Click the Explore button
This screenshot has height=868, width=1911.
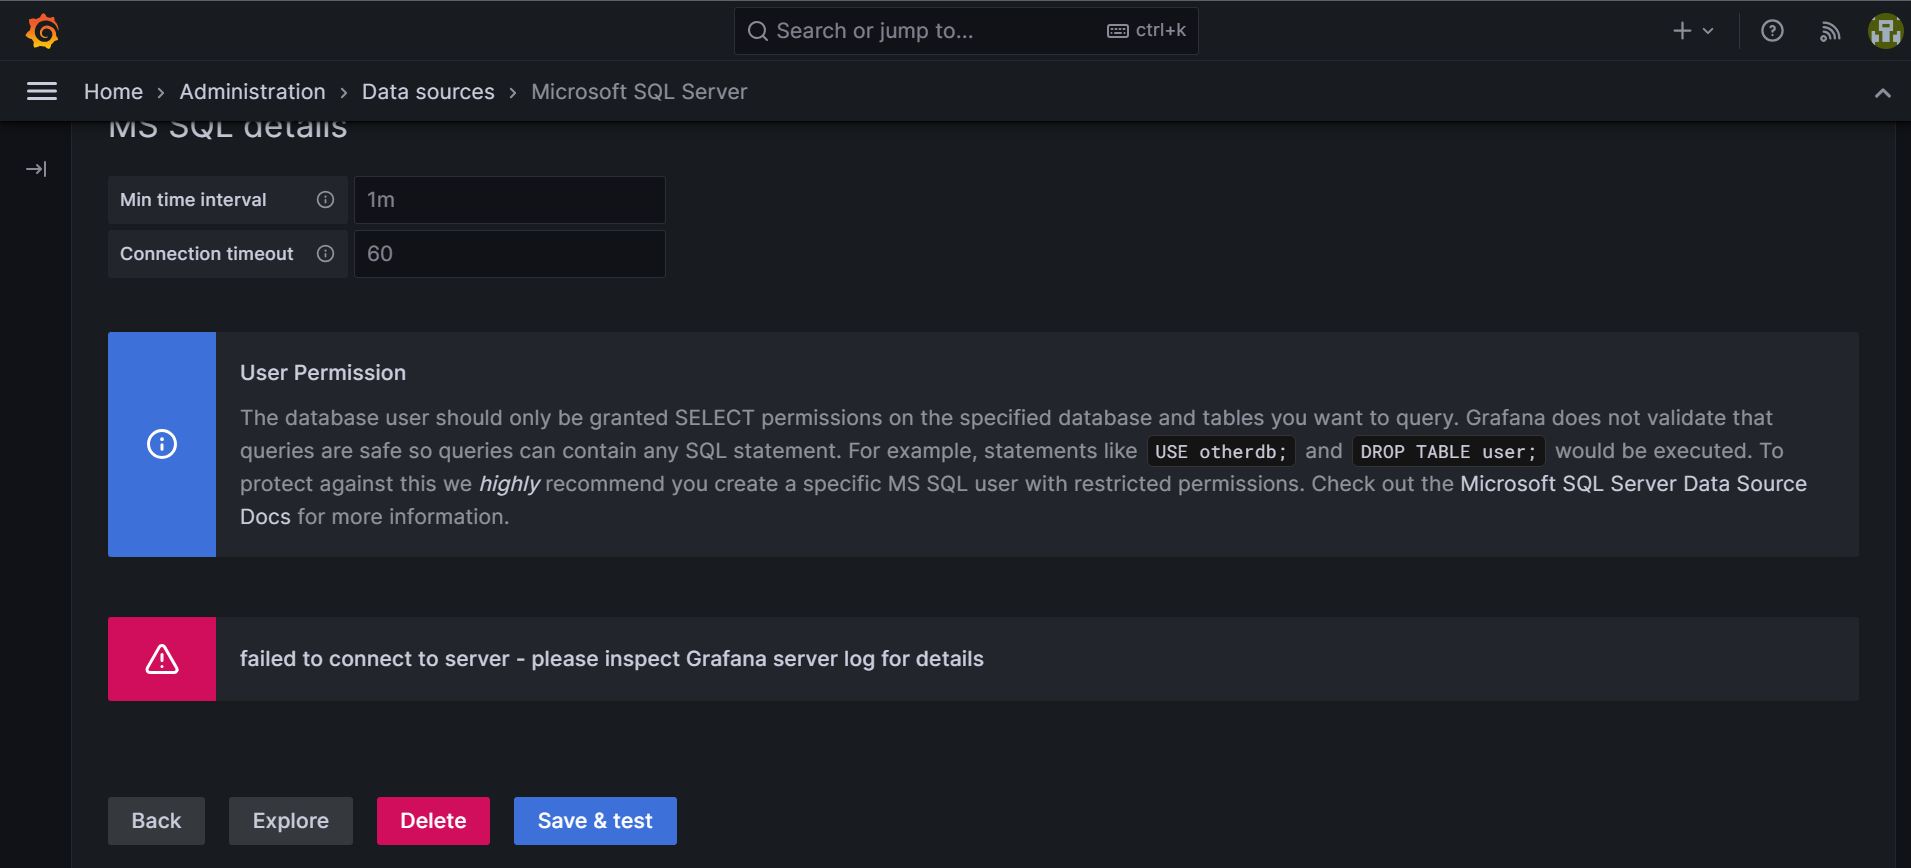[291, 821]
